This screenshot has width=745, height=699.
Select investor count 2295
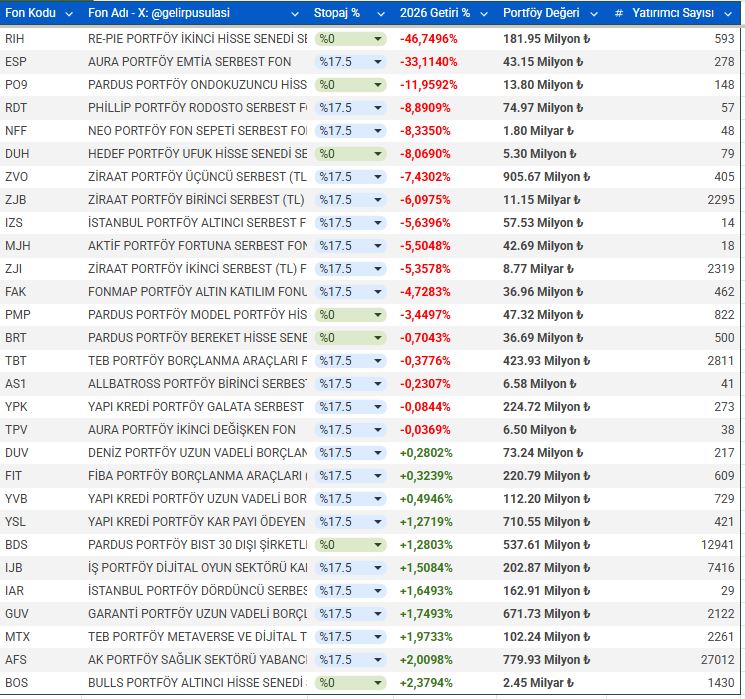click(721, 200)
